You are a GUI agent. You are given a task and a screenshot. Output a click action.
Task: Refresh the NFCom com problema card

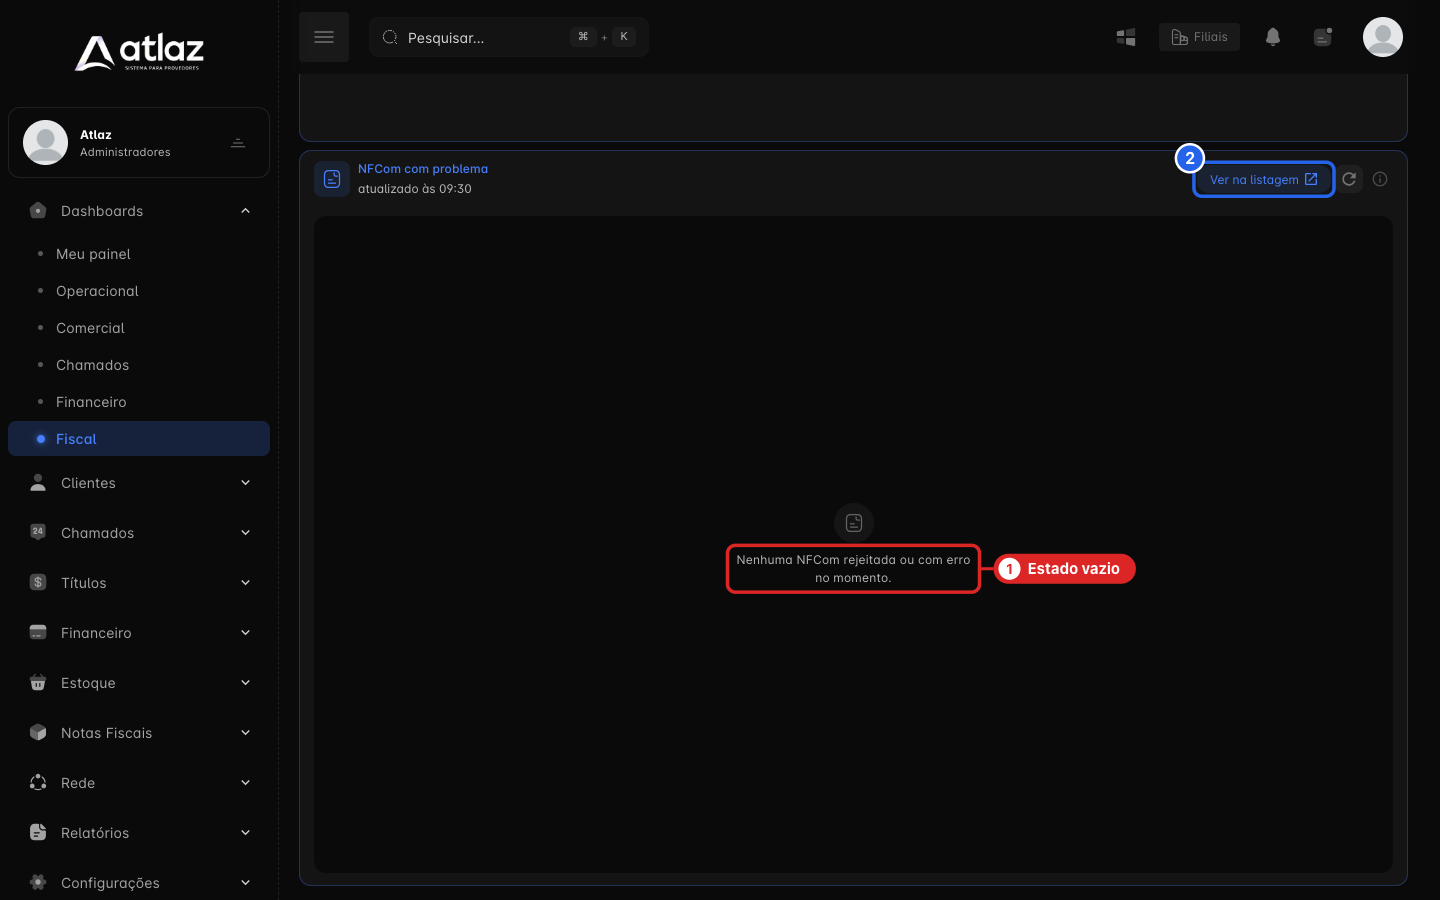pos(1349,179)
